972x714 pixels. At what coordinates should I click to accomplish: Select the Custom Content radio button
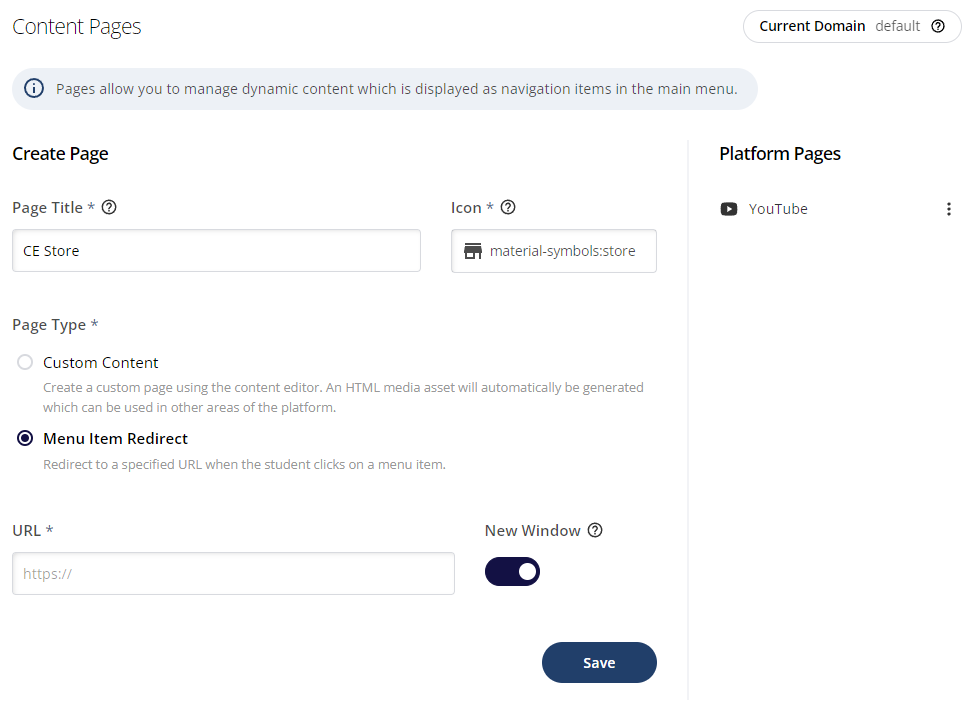[x=25, y=362]
